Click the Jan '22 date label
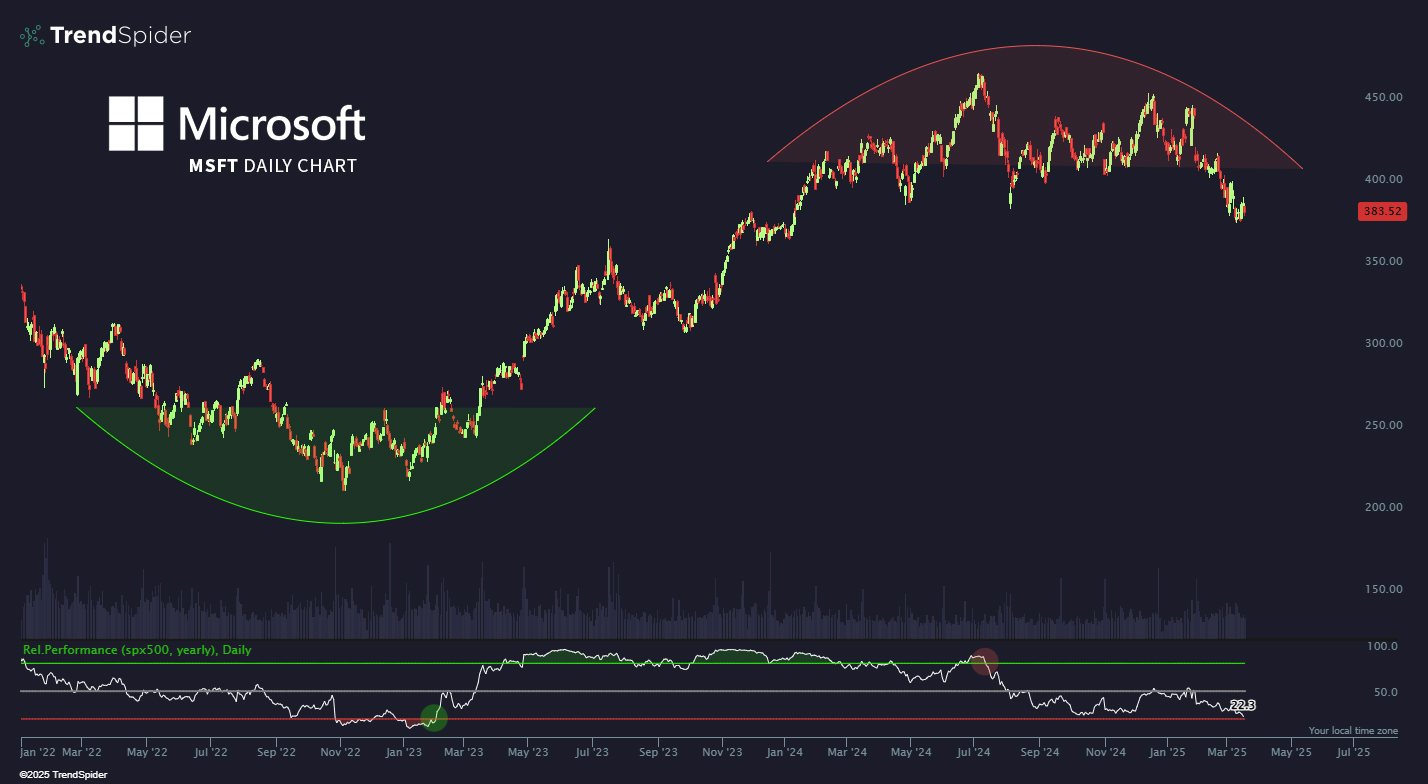This screenshot has height=784, width=1428. point(40,751)
